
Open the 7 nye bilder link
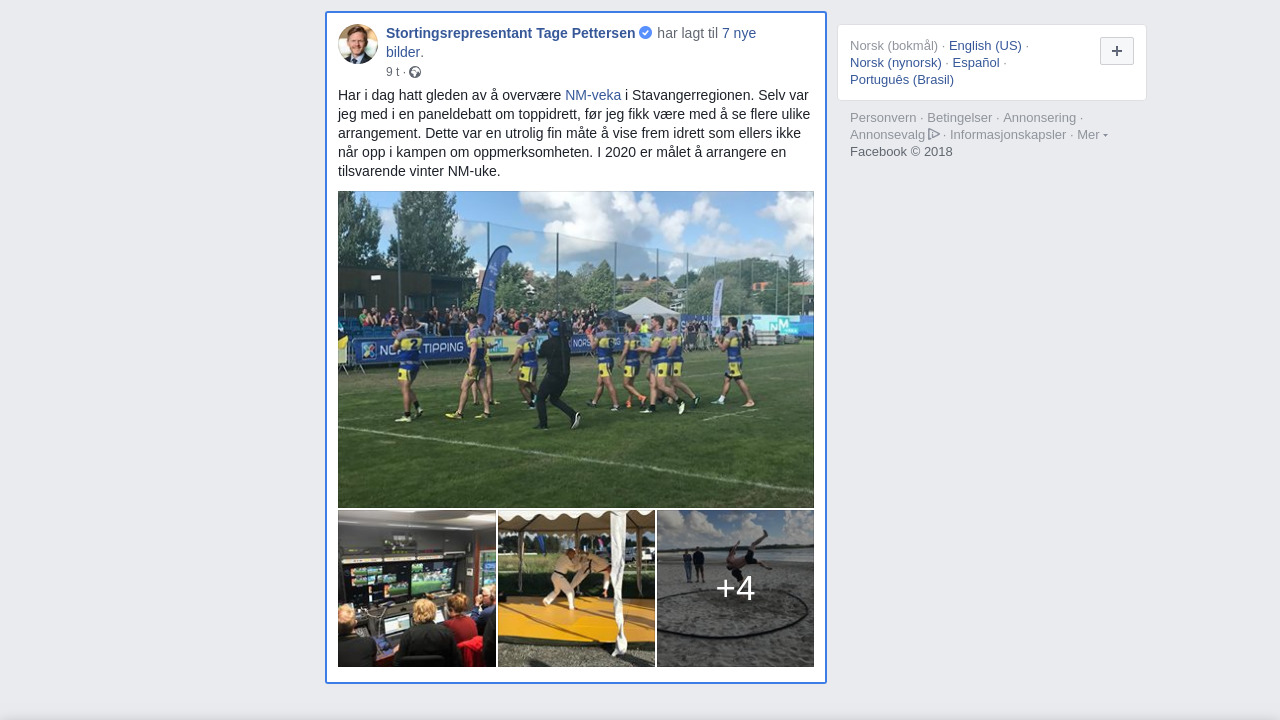point(571,42)
